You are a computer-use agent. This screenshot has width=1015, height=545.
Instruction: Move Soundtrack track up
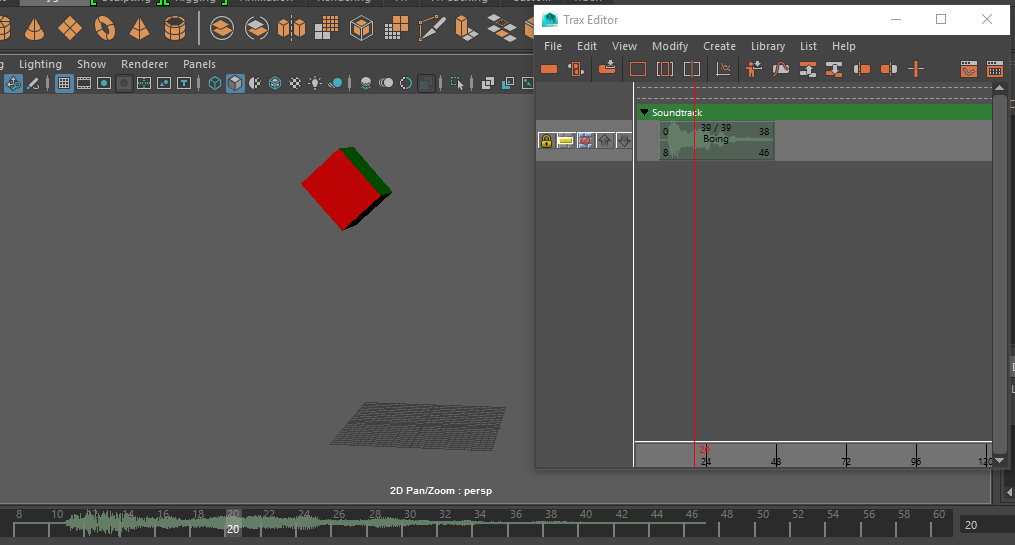[605, 140]
